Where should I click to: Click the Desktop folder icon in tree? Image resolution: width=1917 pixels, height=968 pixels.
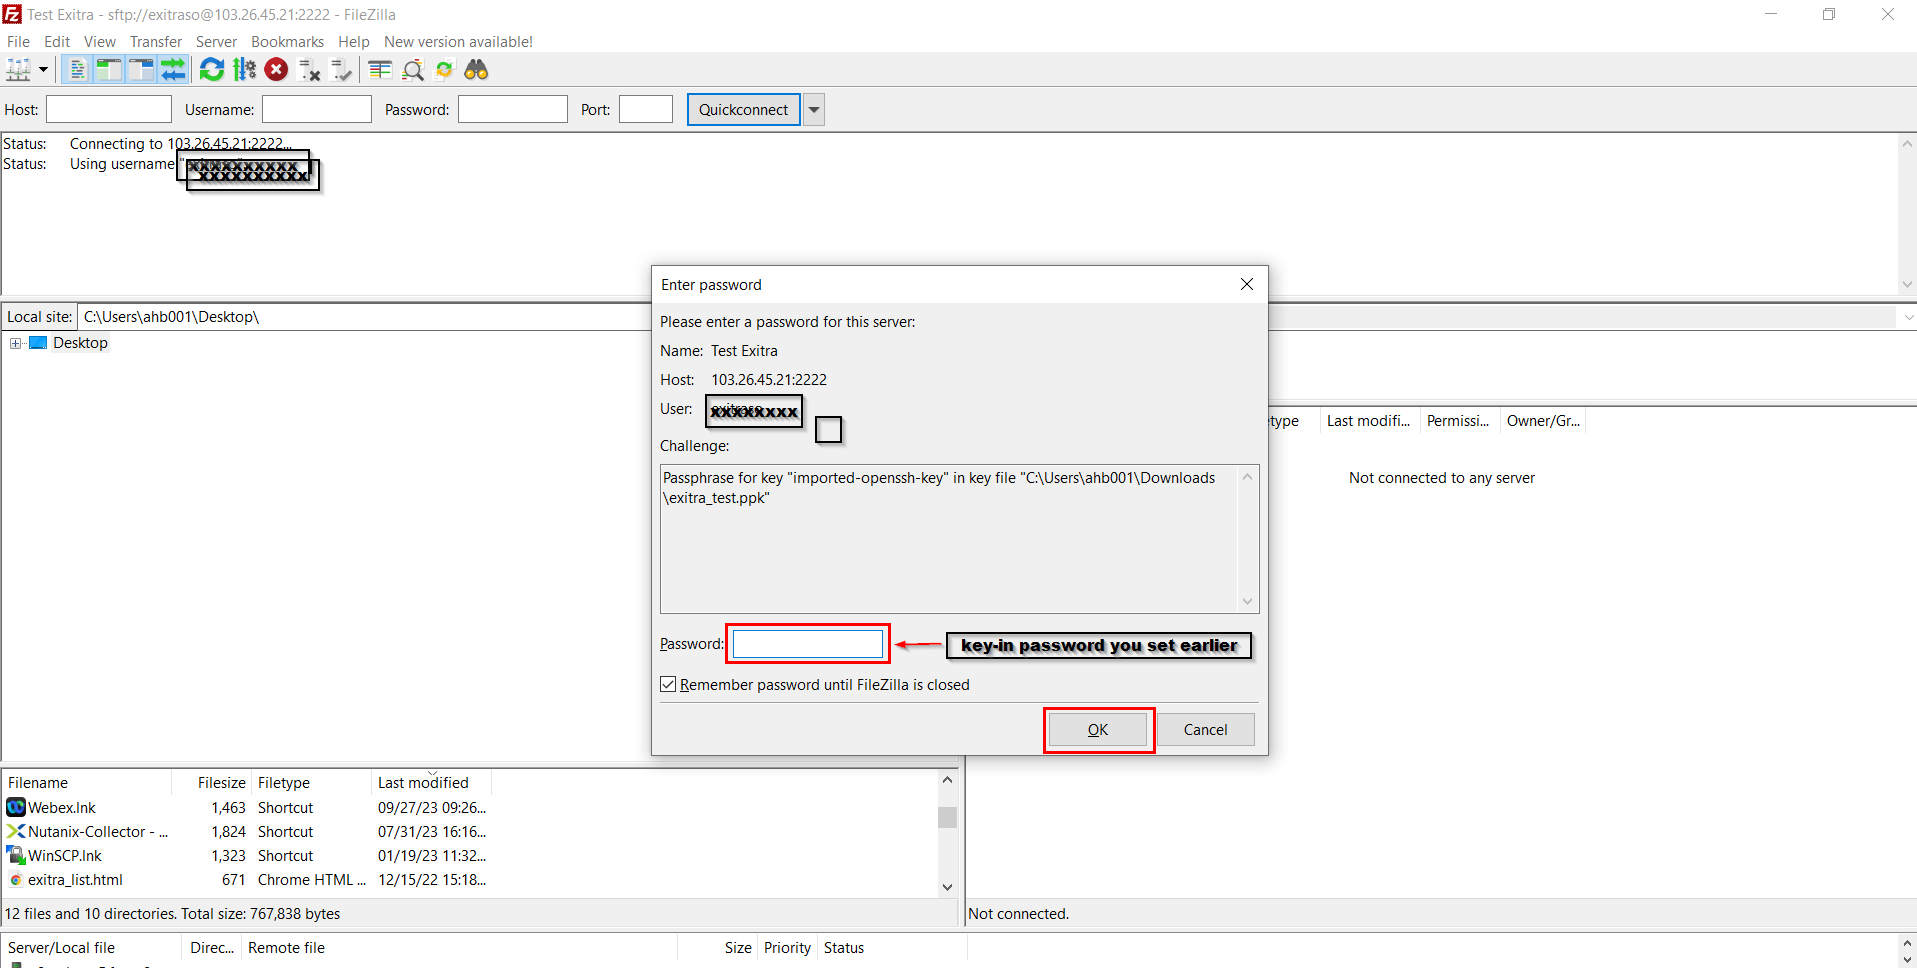click(x=39, y=343)
